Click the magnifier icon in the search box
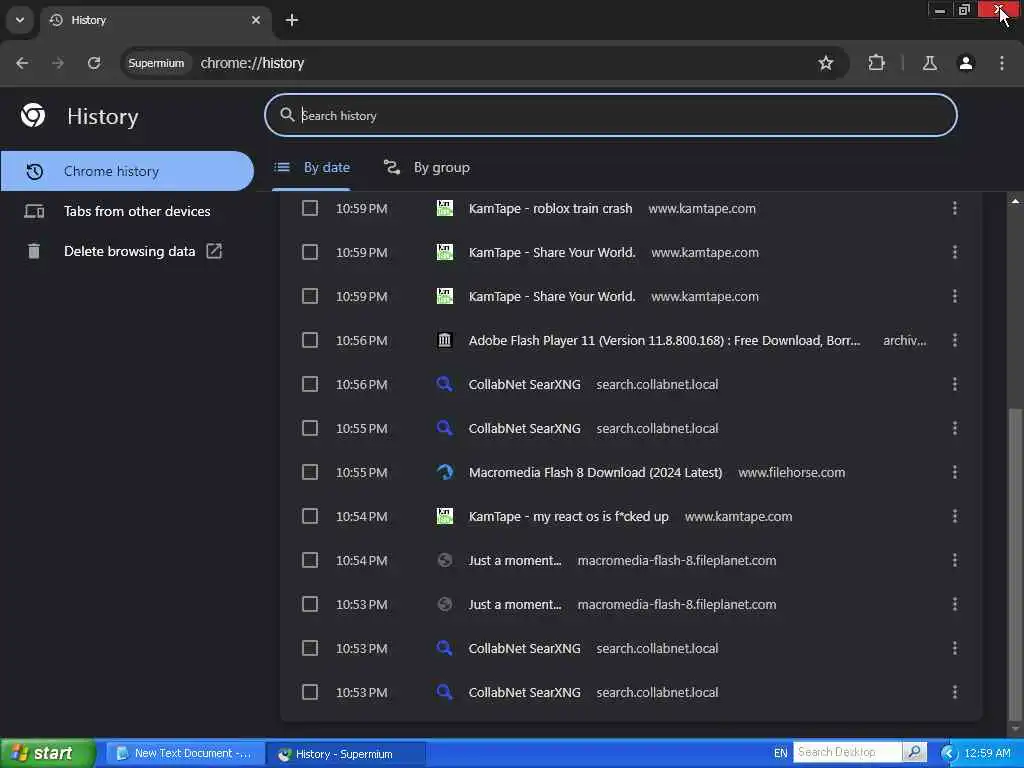The image size is (1024, 768). (287, 115)
